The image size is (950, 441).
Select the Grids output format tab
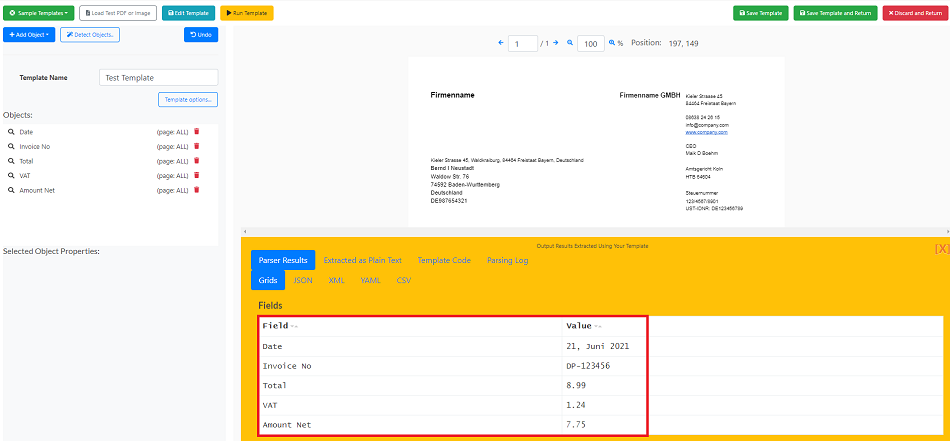tap(268, 280)
